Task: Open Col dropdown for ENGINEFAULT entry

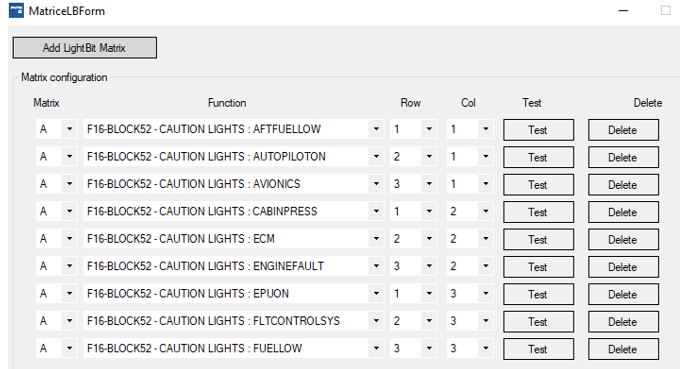Action: click(486, 266)
